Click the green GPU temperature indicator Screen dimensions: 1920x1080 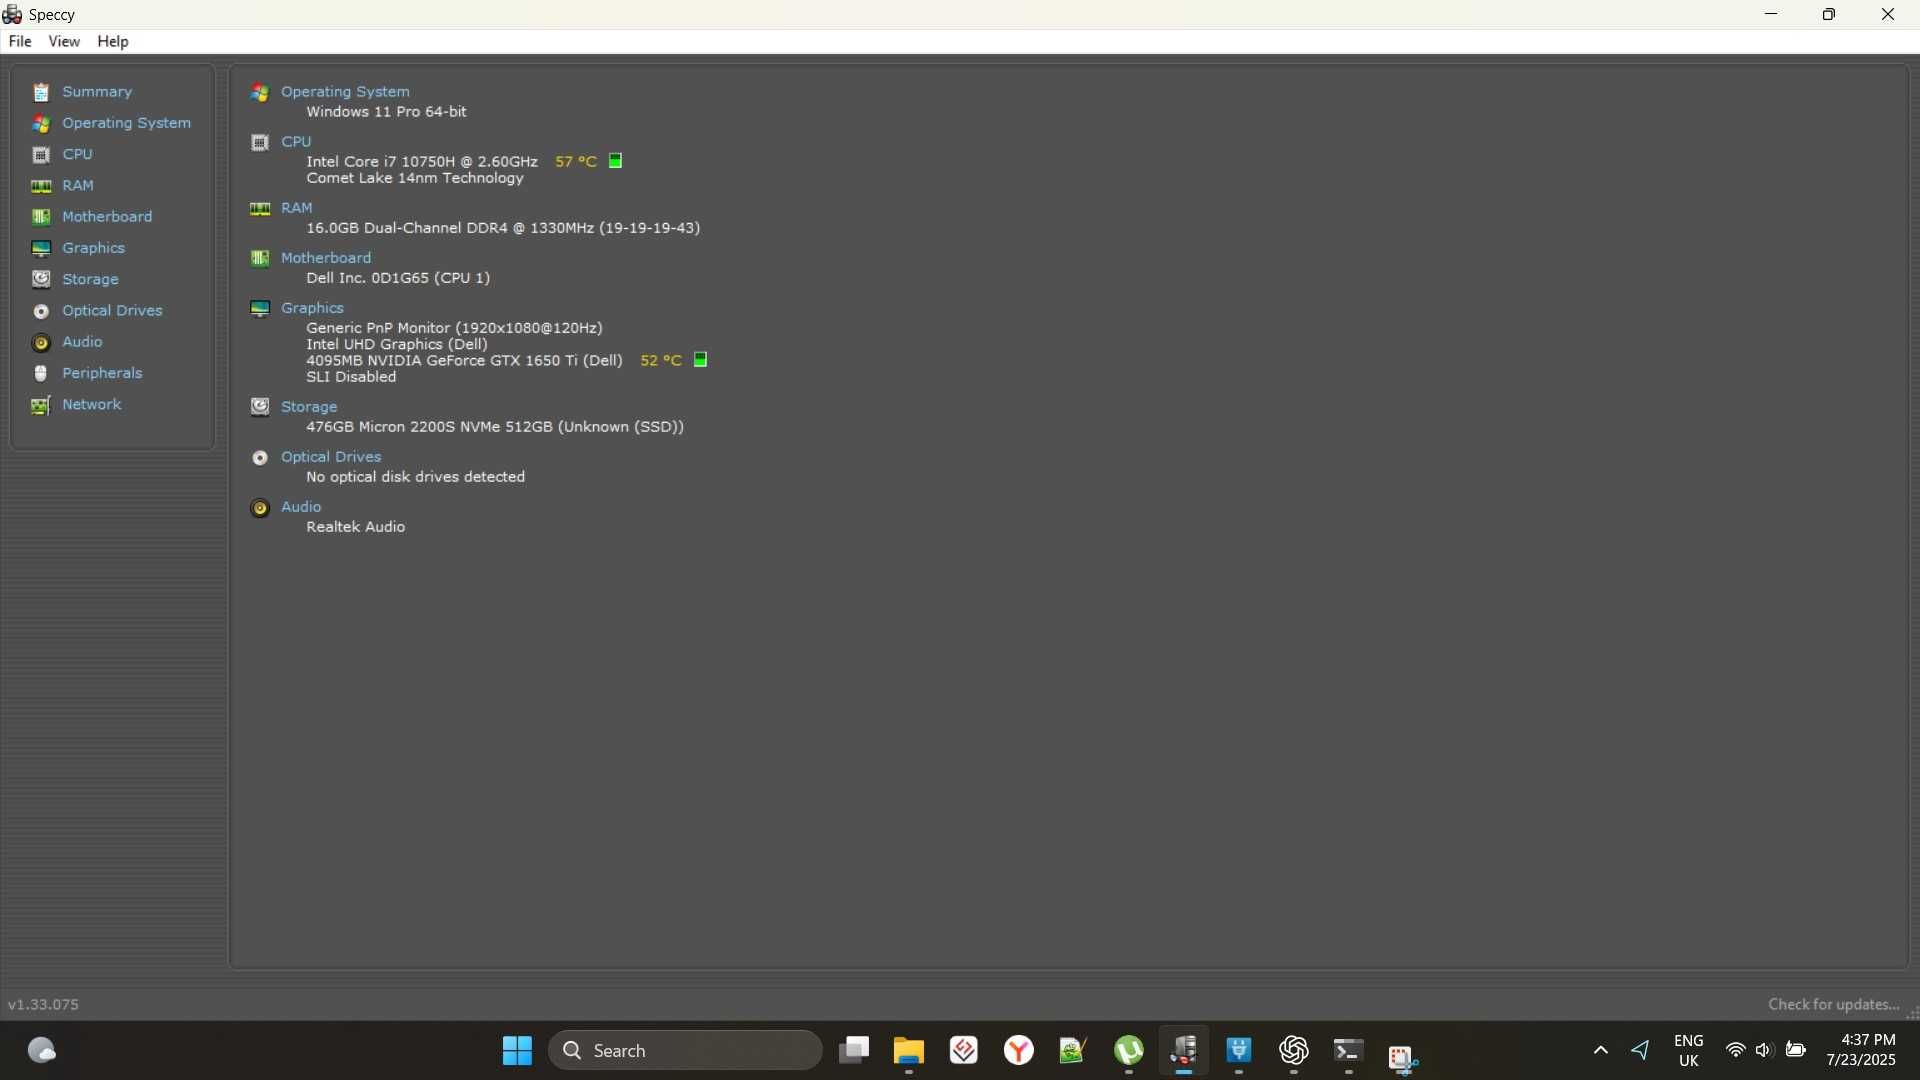[701, 360]
